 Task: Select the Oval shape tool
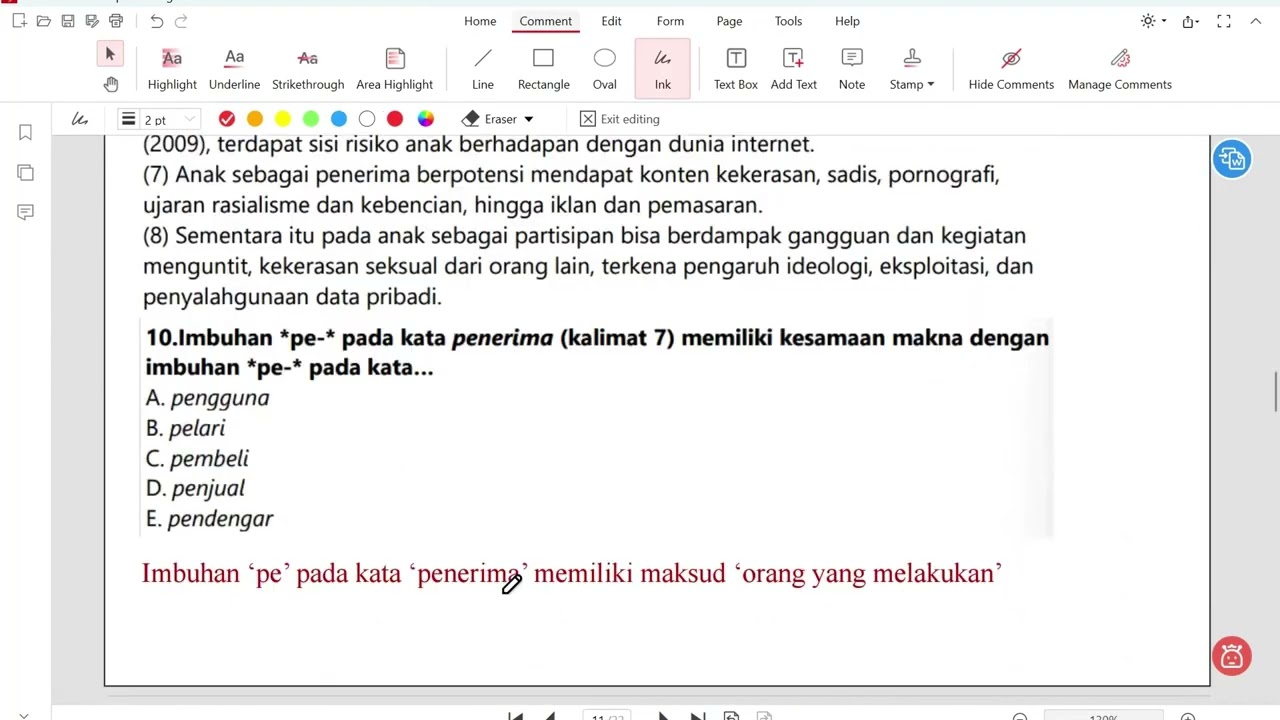click(x=605, y=70)
